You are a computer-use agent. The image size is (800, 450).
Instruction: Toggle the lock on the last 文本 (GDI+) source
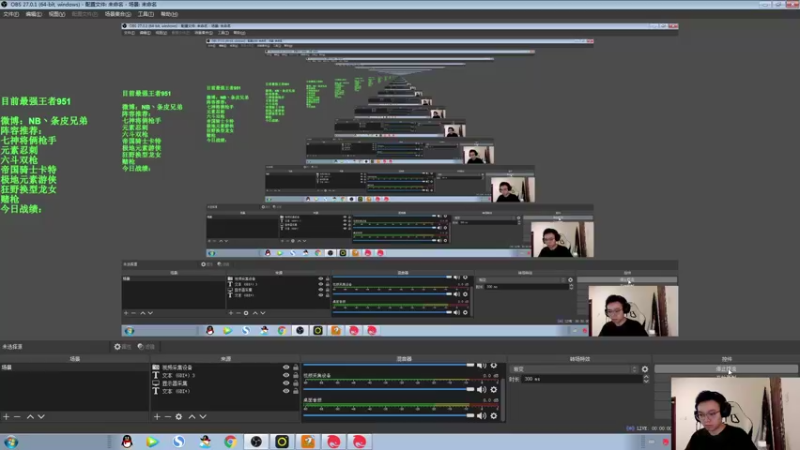tap(295, 391)
